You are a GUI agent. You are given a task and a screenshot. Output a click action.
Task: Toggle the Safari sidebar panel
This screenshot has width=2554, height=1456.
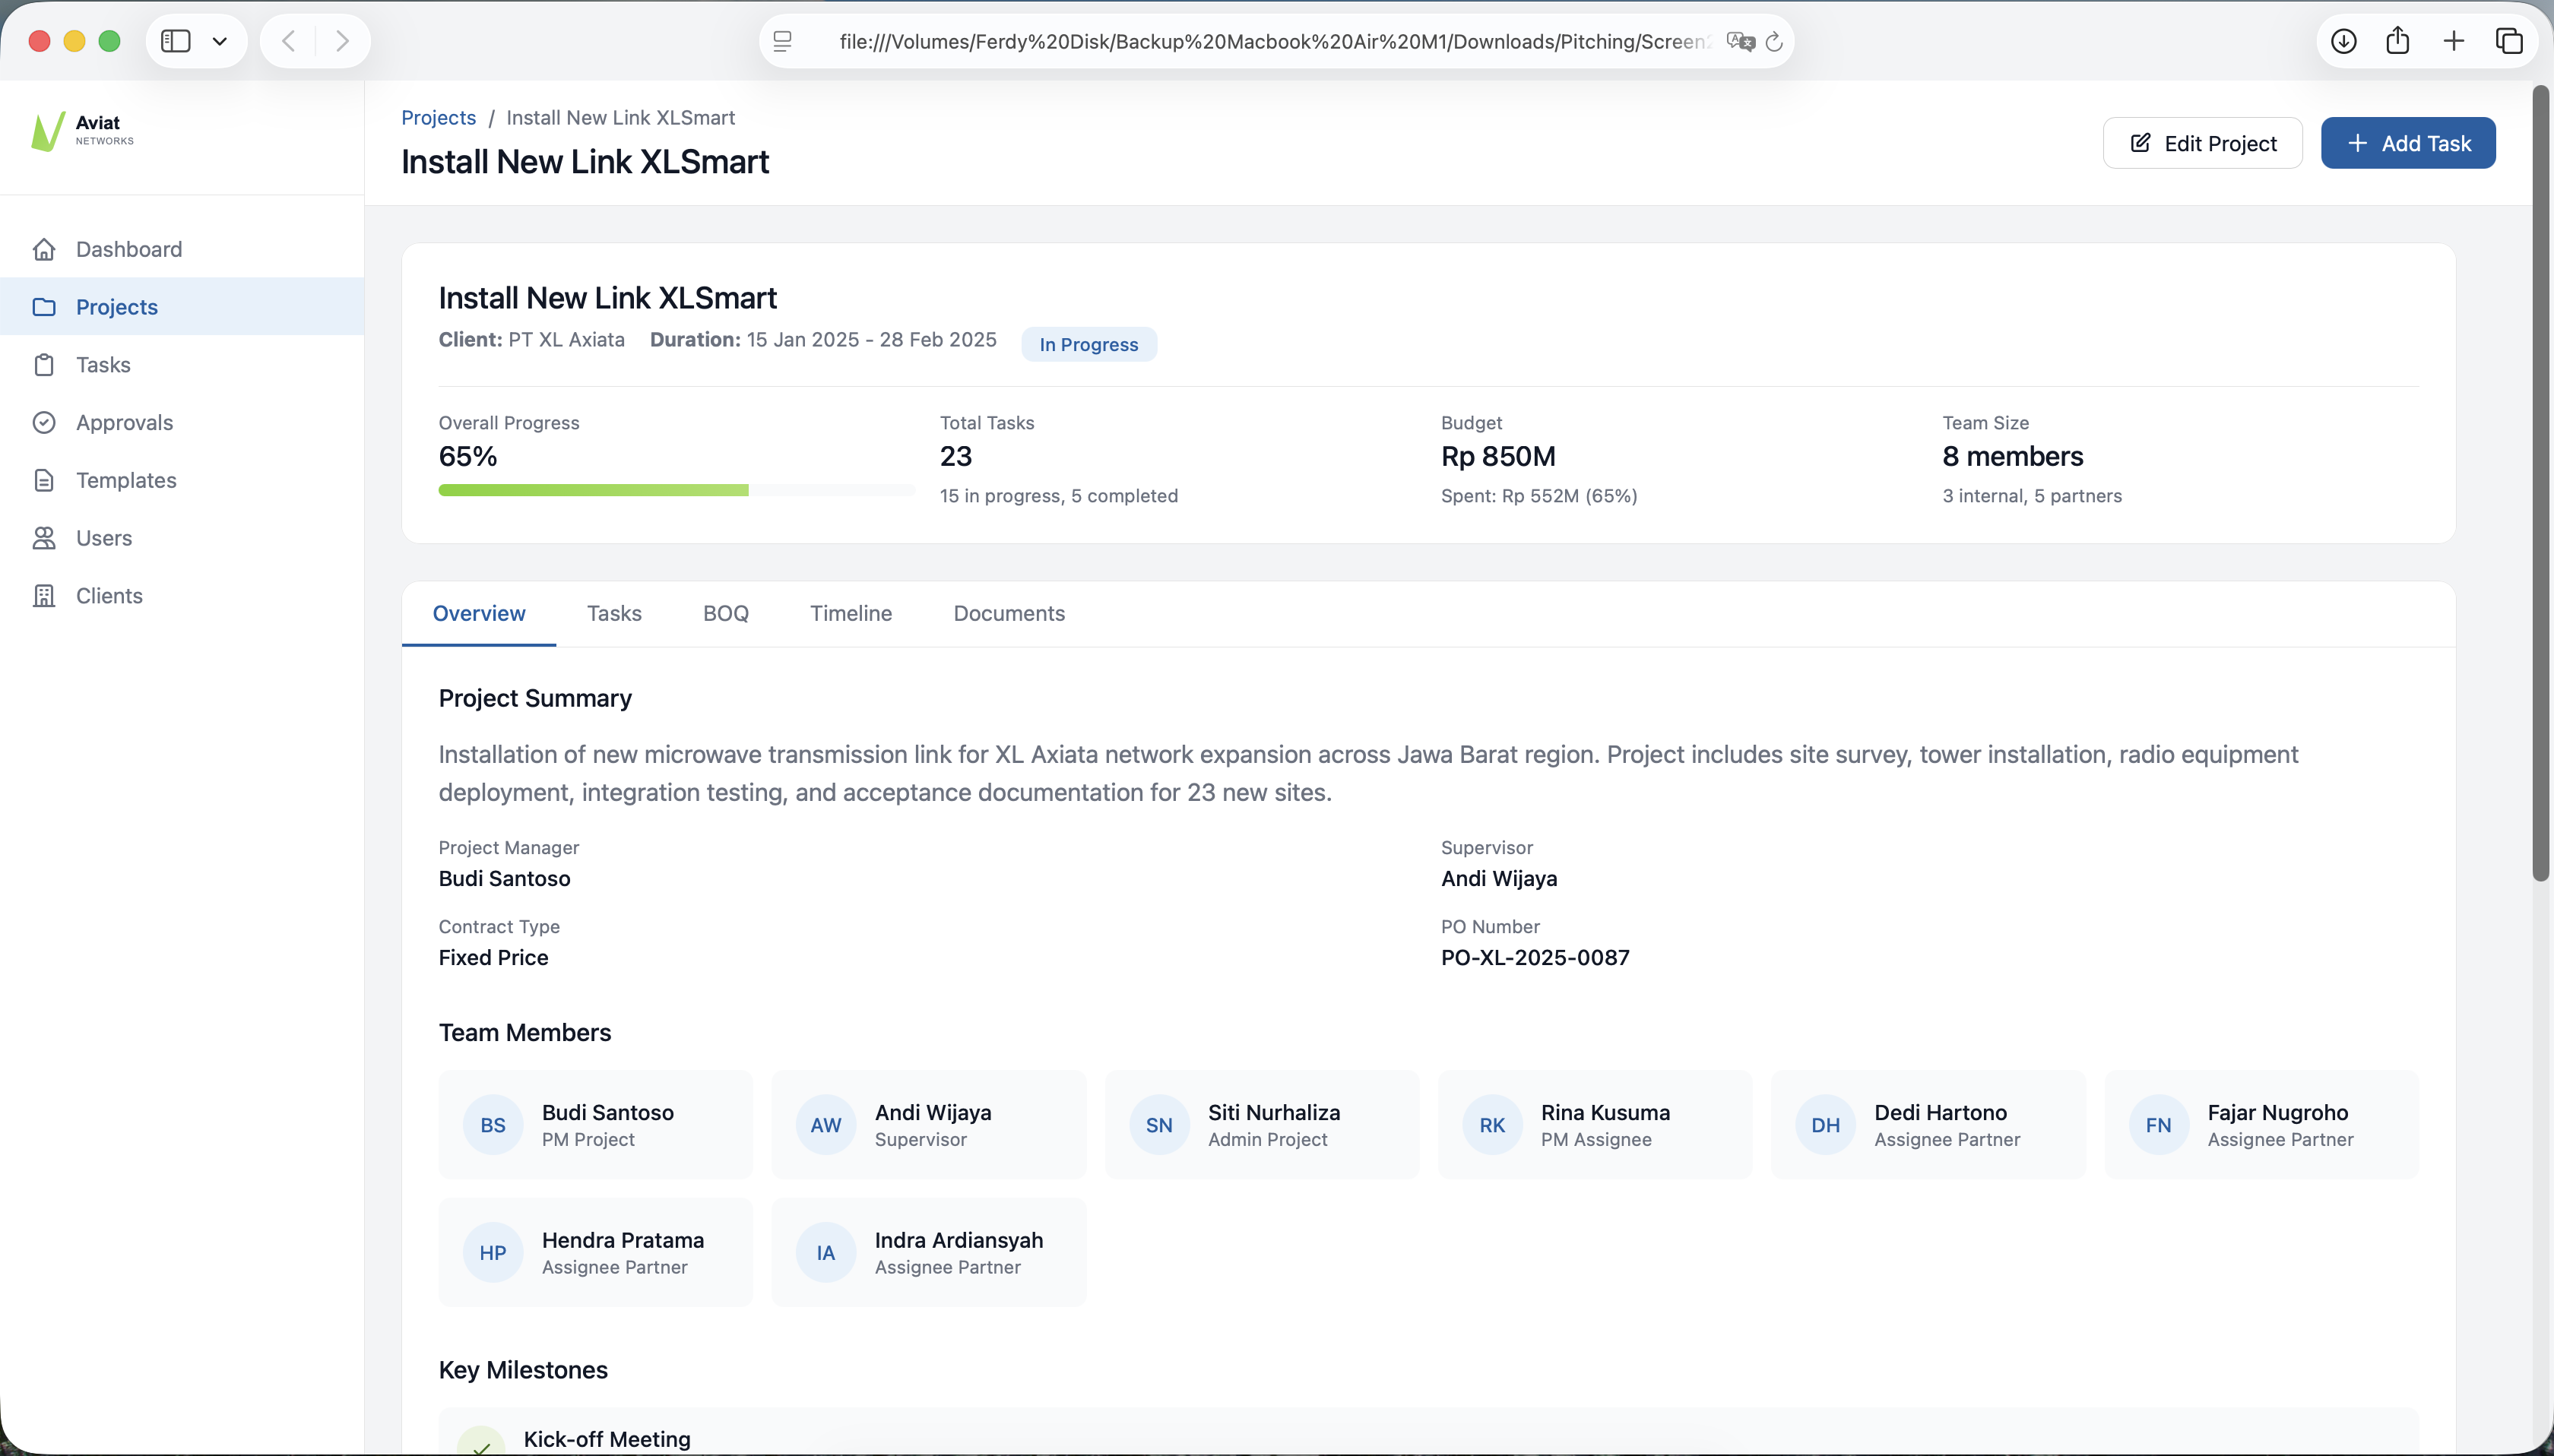(x=176, y=41)
